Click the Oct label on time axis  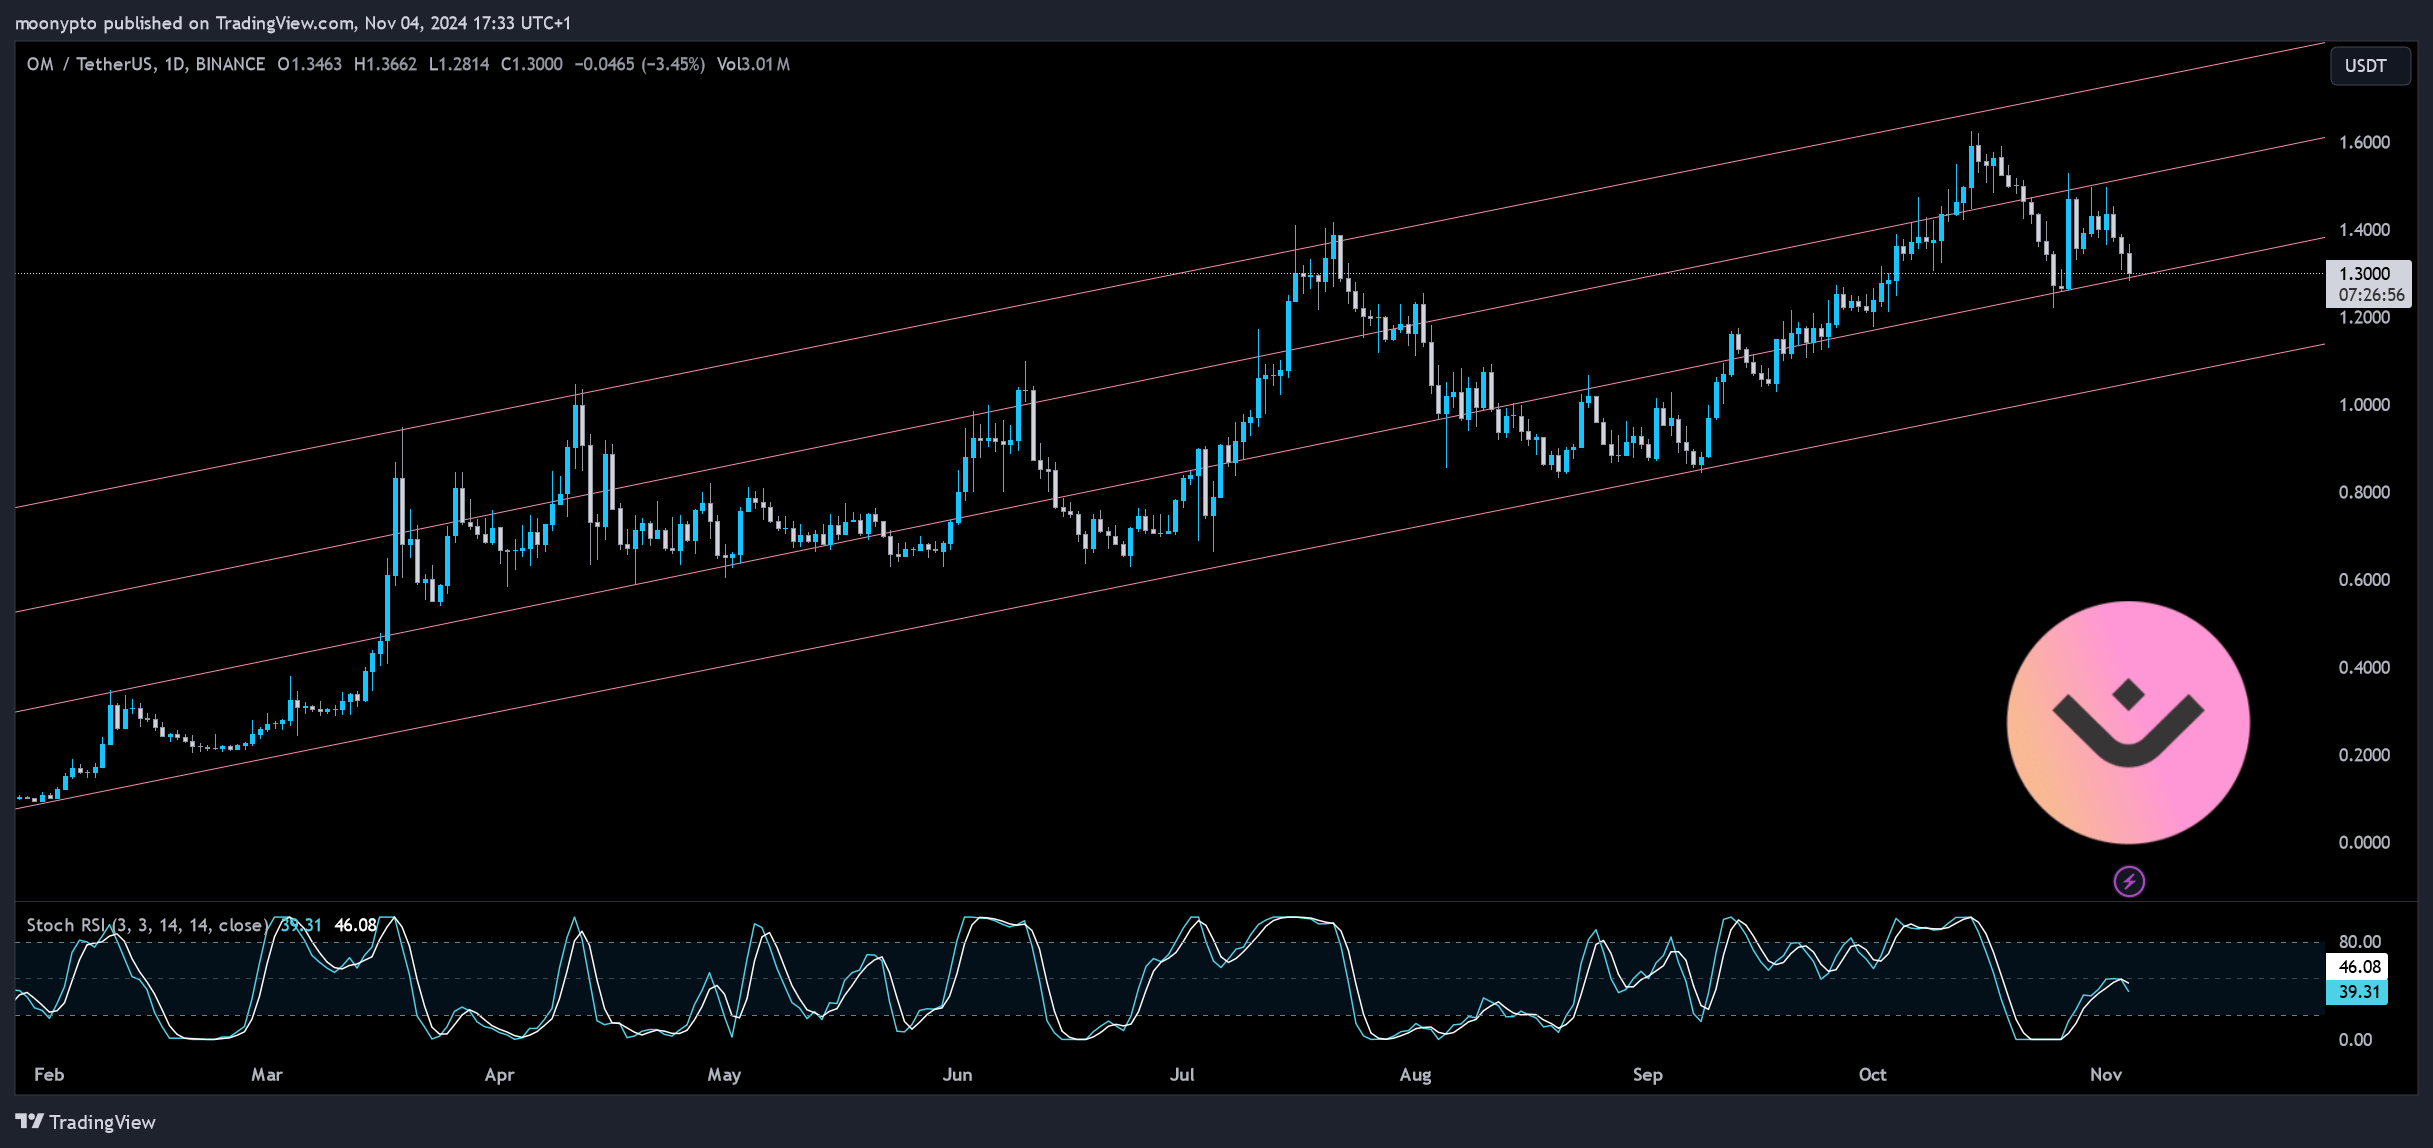coord(1872,1075)
